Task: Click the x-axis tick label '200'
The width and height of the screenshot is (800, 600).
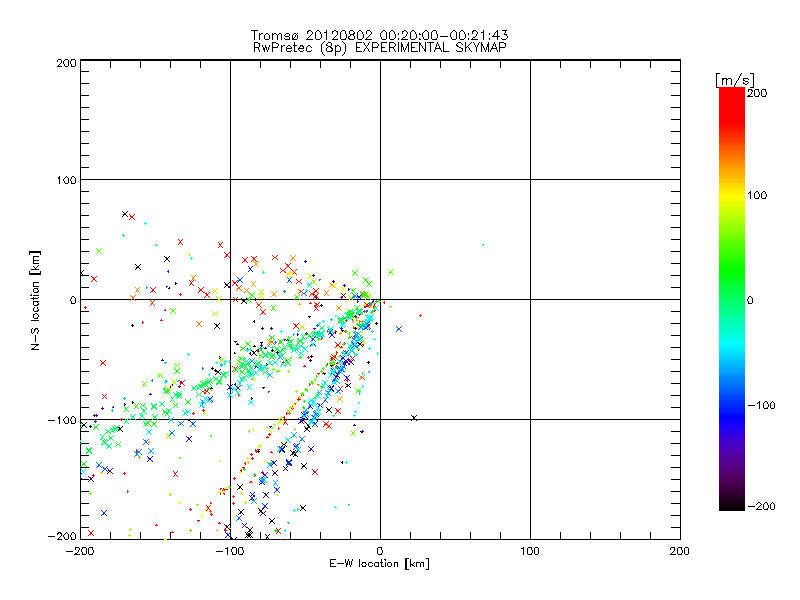Action: (x=680, y=551)
